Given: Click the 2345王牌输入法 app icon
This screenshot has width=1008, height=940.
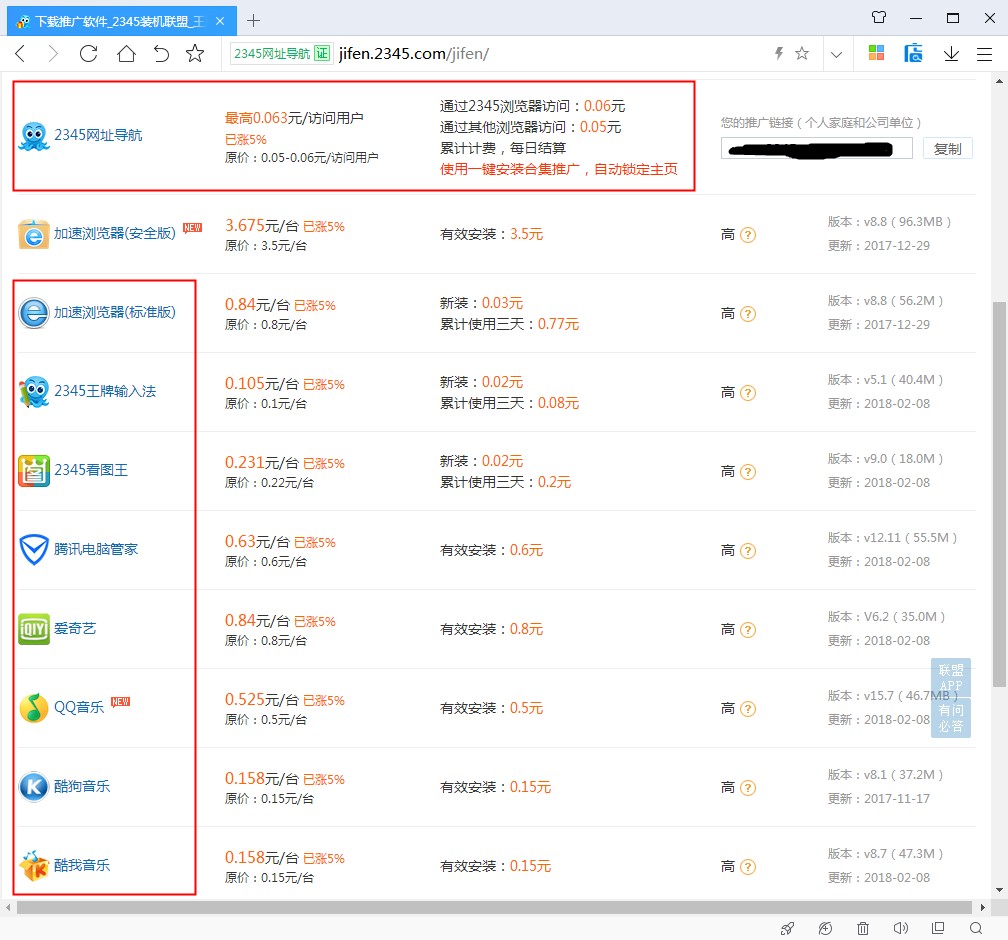Looking at the screenshot, I should (33, 392).
